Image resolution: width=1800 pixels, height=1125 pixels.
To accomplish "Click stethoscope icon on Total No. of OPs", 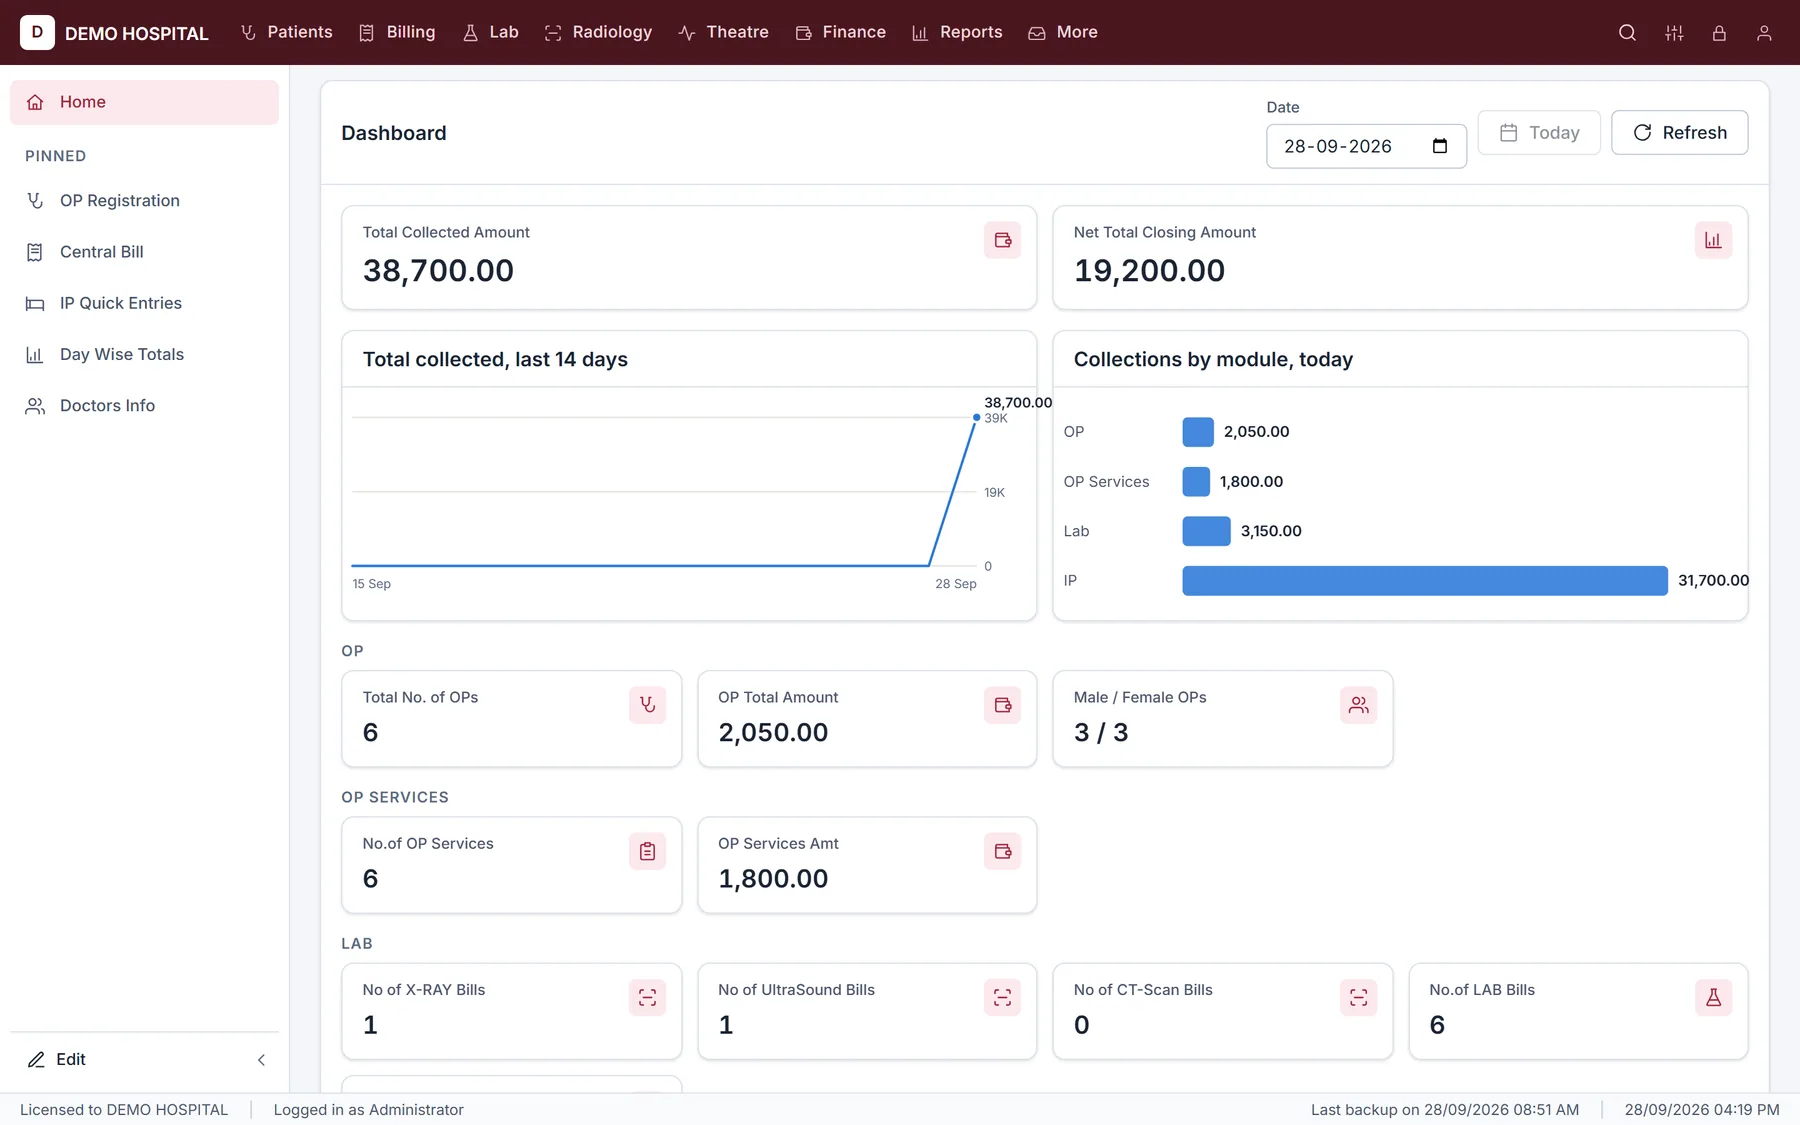I will click(x=647, y=705).
